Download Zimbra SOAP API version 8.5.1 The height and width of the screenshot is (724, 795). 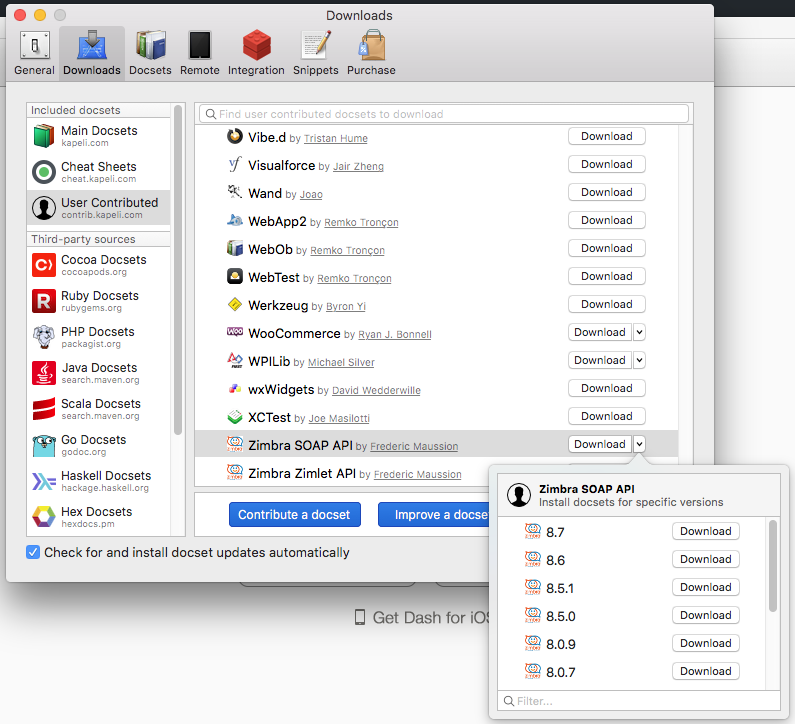tap(705, 587)
